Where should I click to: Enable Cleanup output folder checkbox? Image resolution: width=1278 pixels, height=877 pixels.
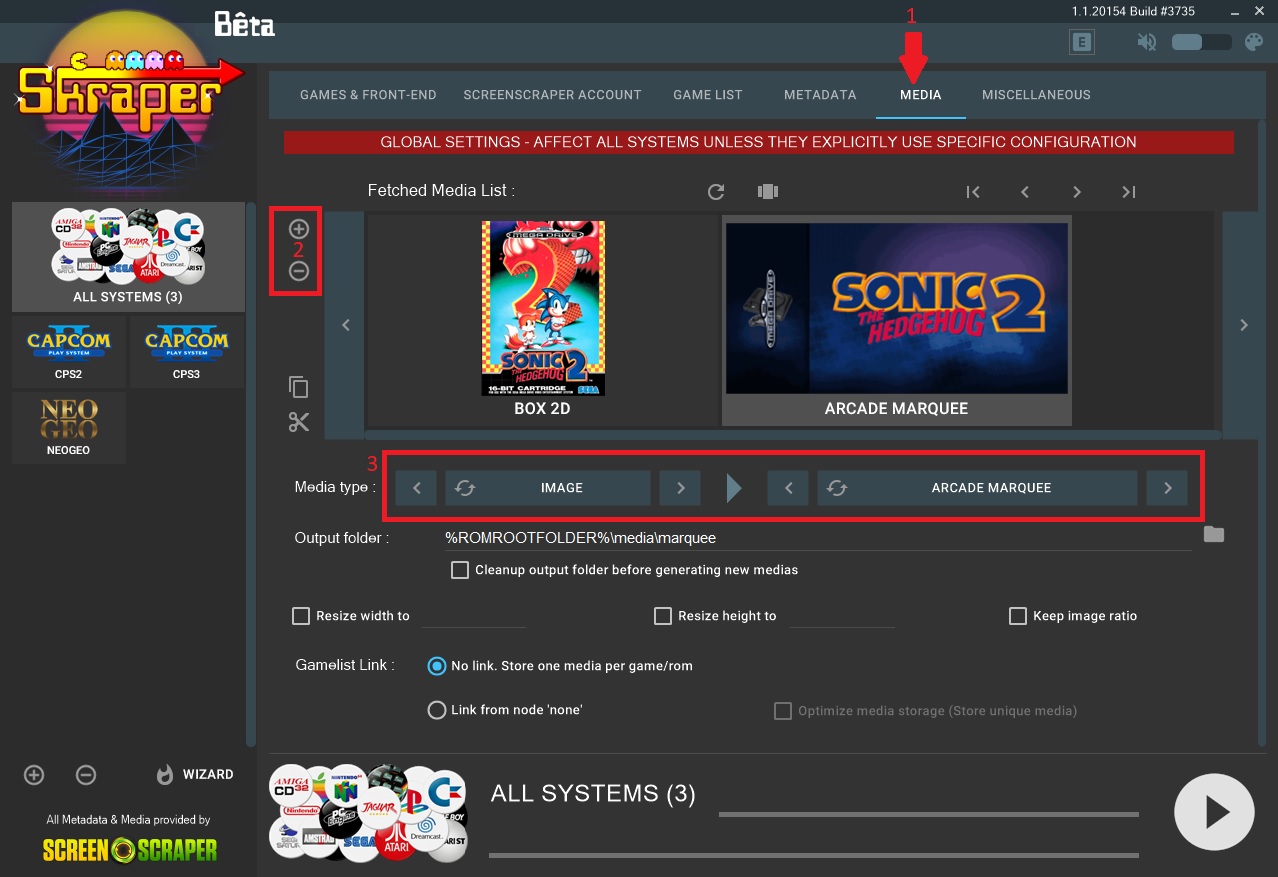[x=460, y=570]
